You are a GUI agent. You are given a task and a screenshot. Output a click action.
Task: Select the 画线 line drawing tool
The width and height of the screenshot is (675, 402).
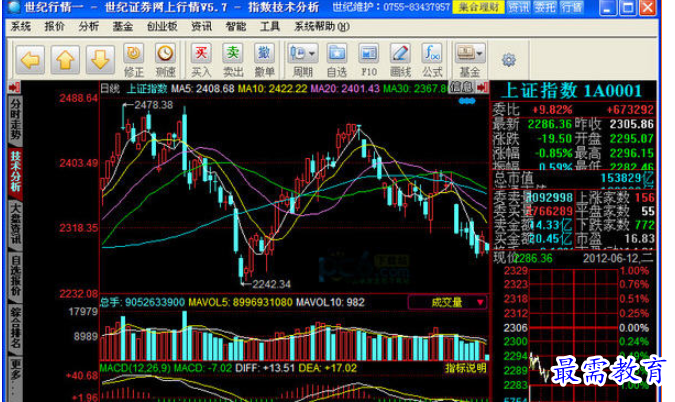[x=400, y=60]
